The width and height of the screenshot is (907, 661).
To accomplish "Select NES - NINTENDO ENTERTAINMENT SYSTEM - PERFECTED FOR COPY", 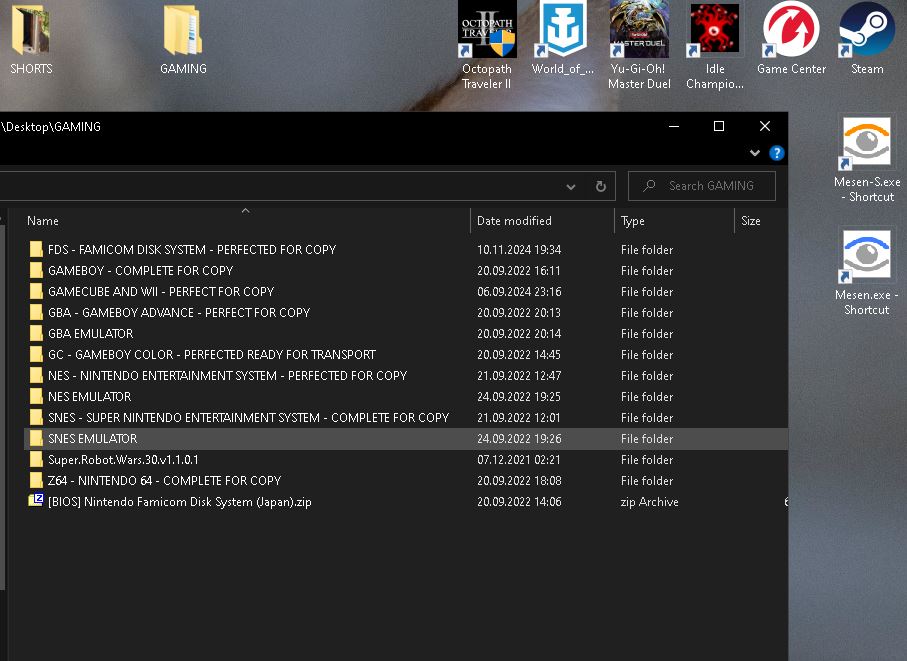I will pyautogui.click(x=227, y=375).
